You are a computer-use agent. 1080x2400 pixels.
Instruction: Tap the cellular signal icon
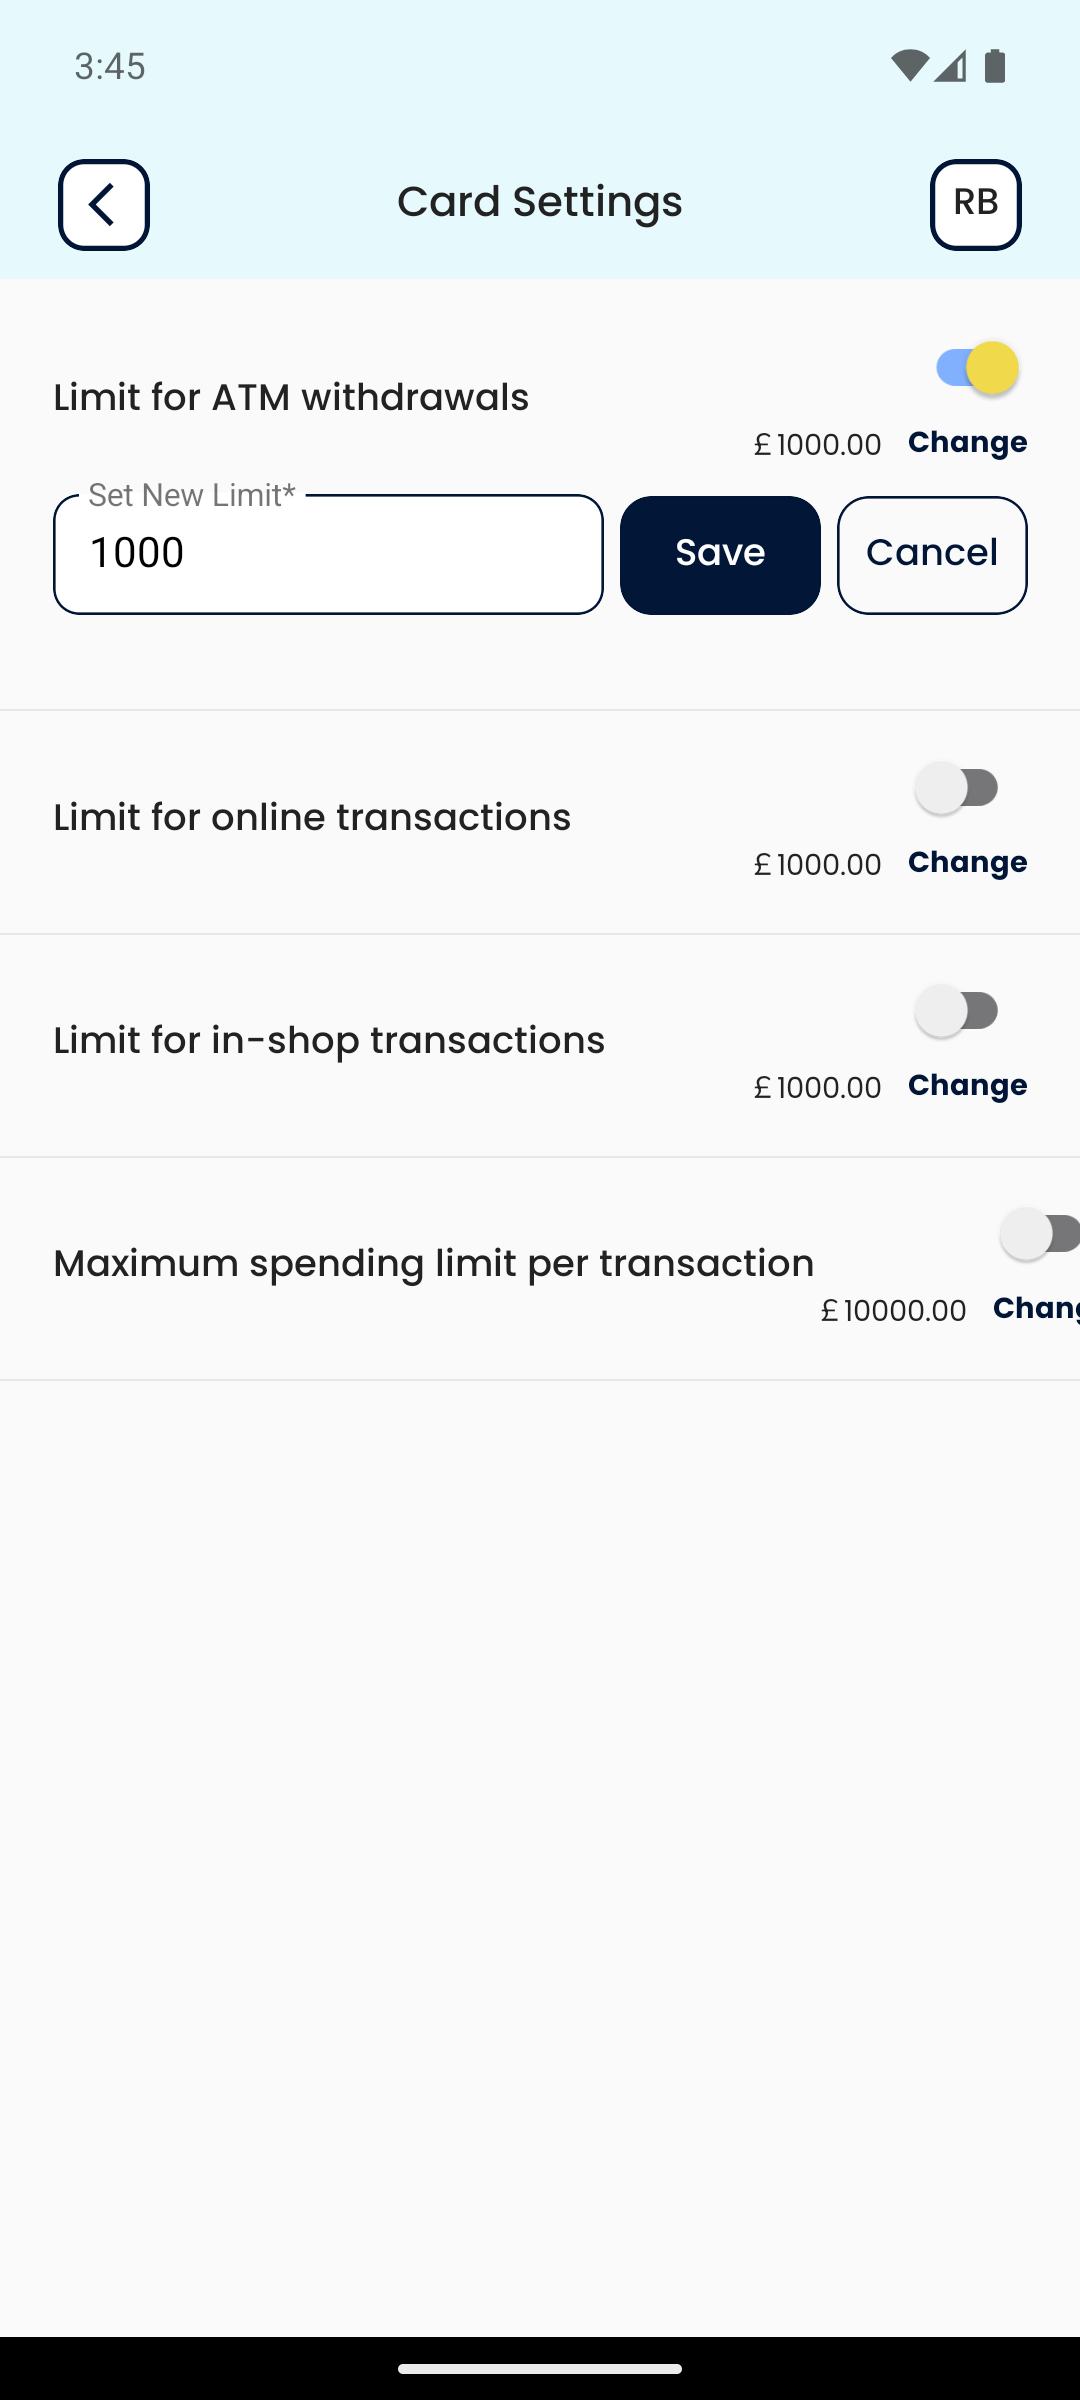(951, 66)
